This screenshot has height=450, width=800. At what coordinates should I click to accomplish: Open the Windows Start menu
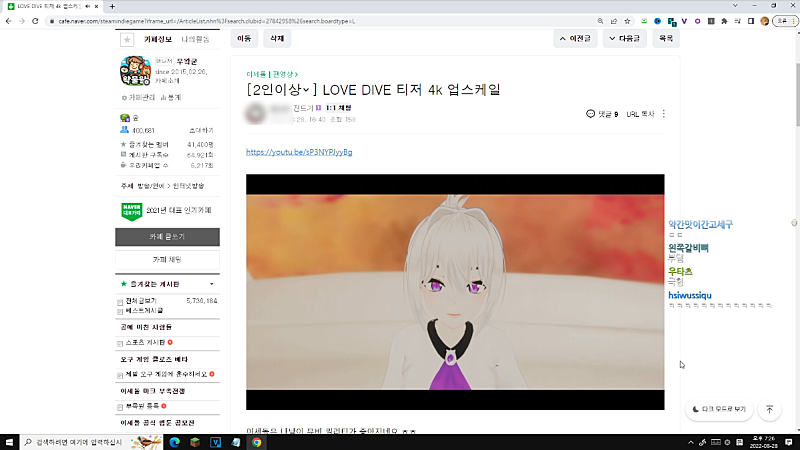tap(9, 442)
